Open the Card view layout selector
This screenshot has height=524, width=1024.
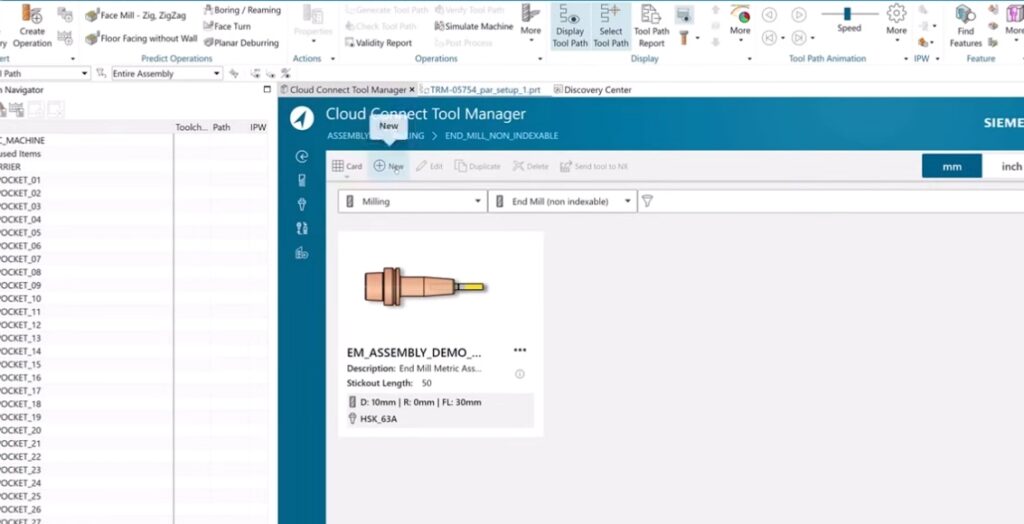click(347, 166)
